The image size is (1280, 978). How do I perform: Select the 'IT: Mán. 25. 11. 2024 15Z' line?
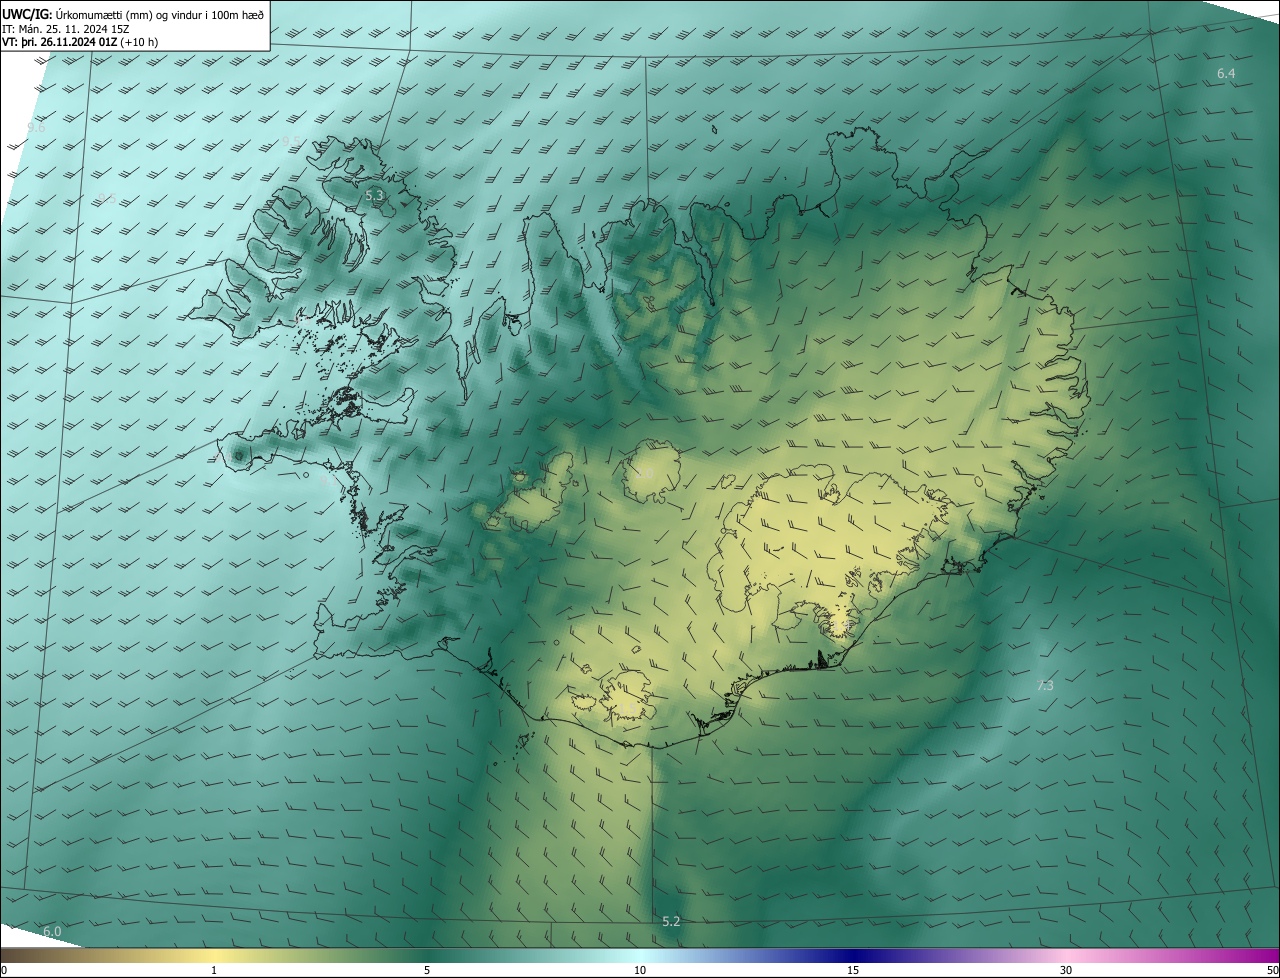(66, 28)
